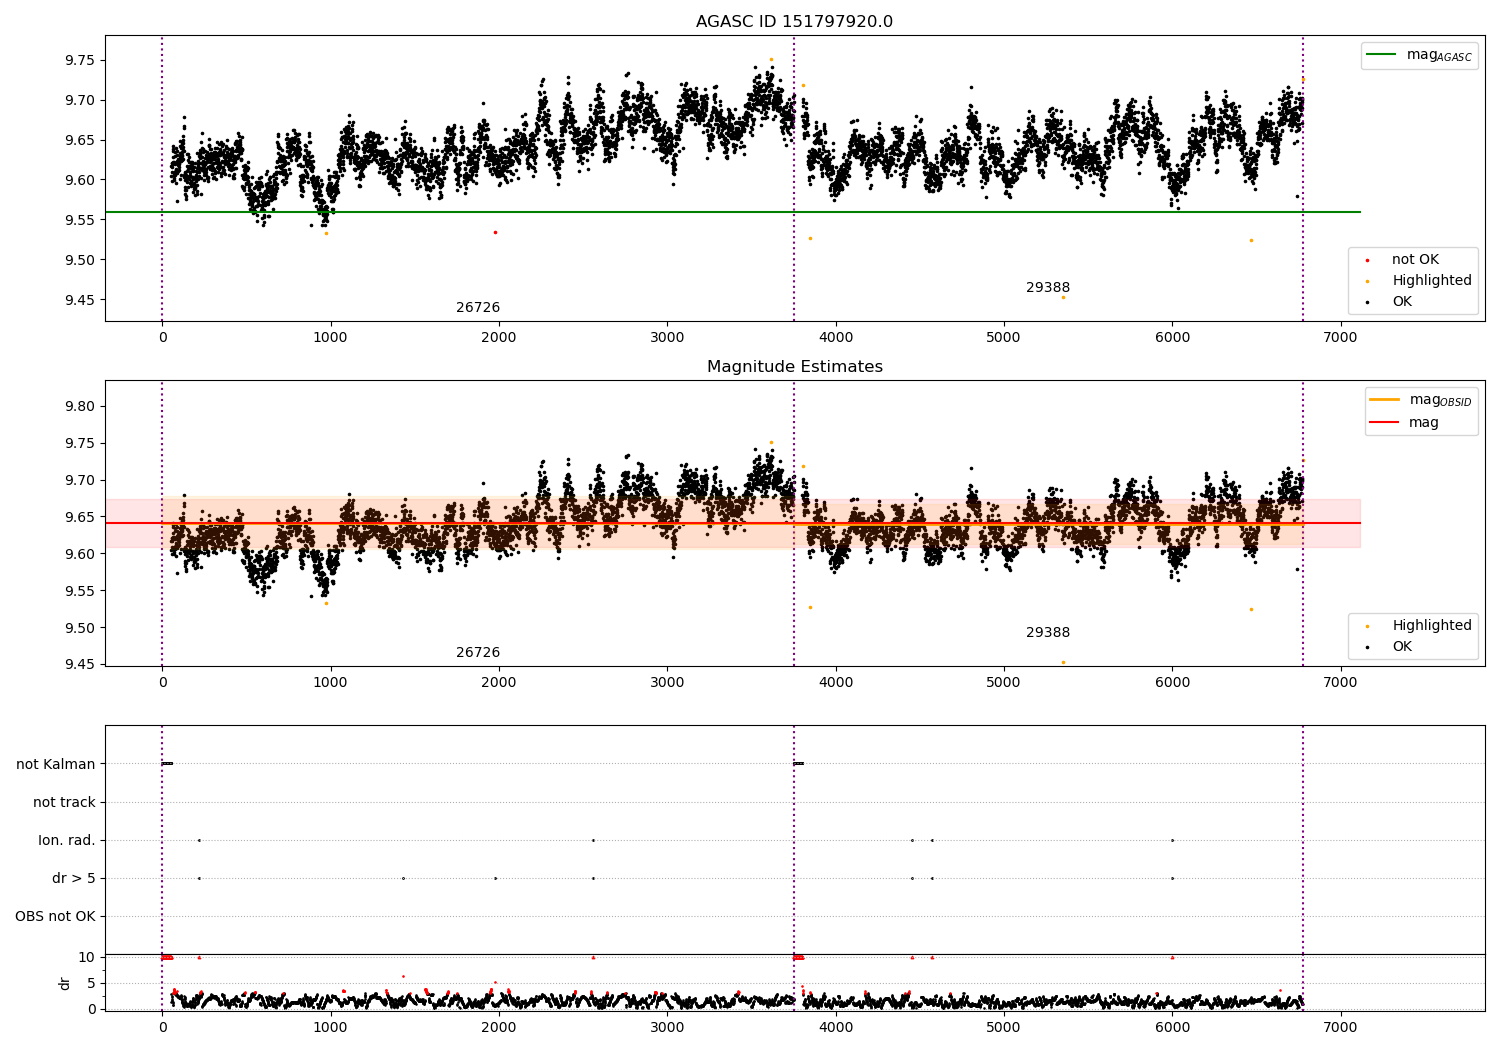Click the 'Highlighted' legend entry in top plot
This screenshot has height=1050, width=1500.
[x=1419, y=281]
